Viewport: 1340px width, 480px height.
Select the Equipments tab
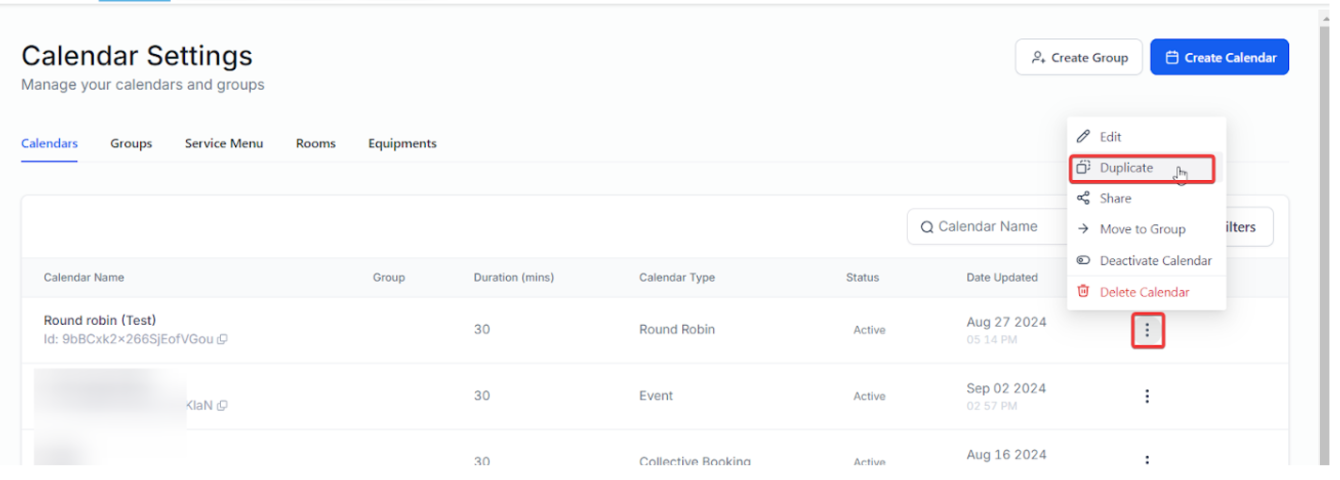click(x=402, y=143)
